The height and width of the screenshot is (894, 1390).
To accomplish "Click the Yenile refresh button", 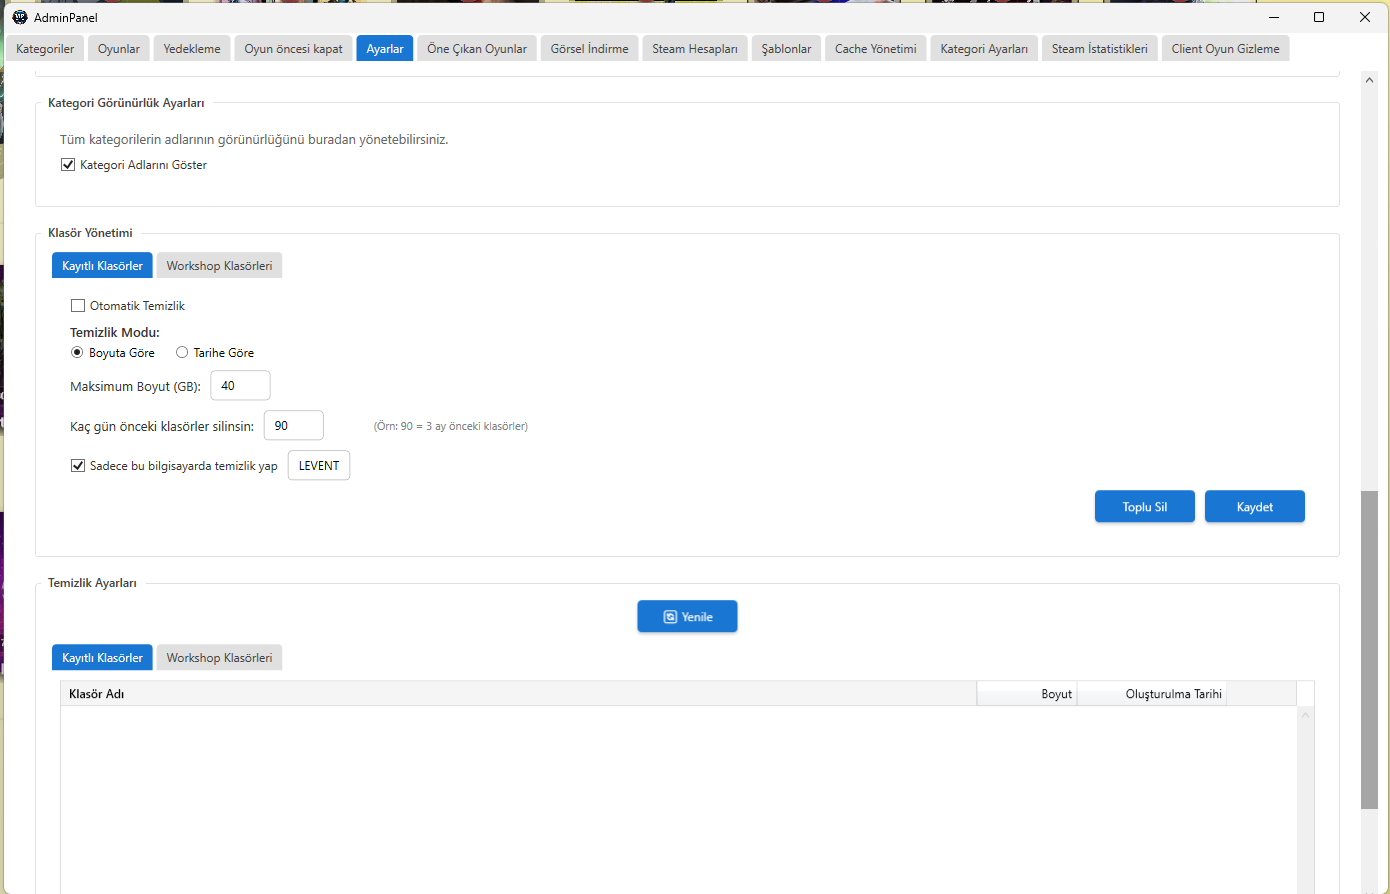I will pos(687,616).
